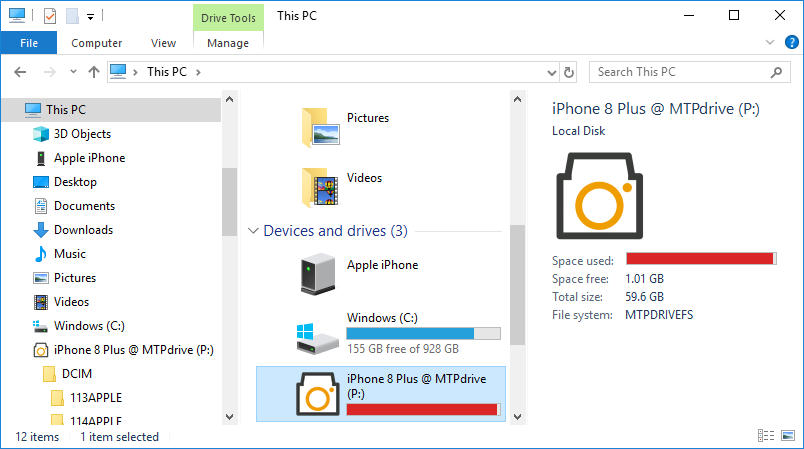The height and width of the screenshot is (449, 804).
Task: Switch to Large icons view layout
Action: pyautogui.click(x=785, y=436)
